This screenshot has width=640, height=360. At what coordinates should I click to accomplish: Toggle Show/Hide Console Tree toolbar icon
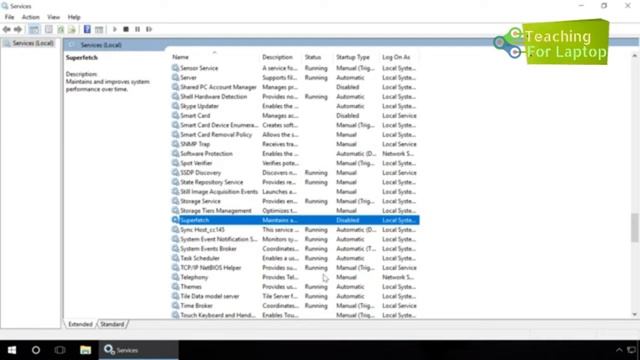34,29
